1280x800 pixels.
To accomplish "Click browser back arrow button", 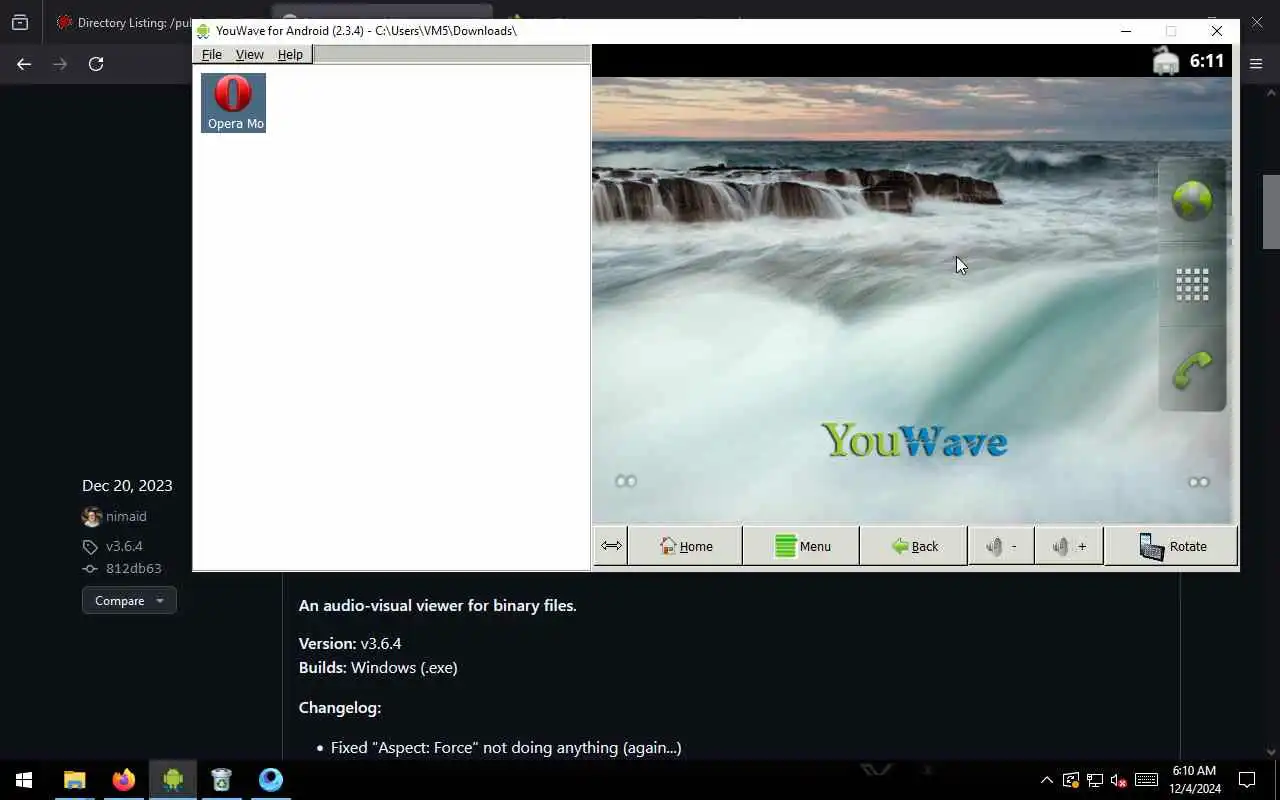I will pos(24,64).
